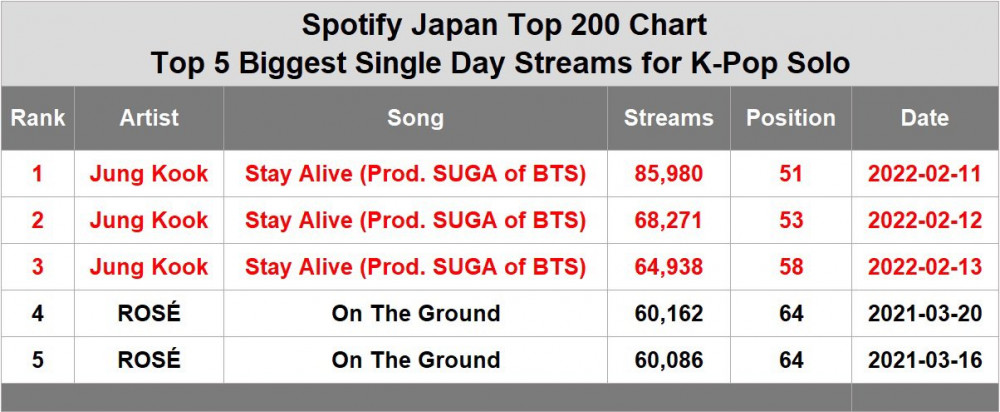The width and height of the screenshot is (1000, 412).
Task: Click 'On The Ground' in the rank 5 row
Action: [x=415, y=360]
